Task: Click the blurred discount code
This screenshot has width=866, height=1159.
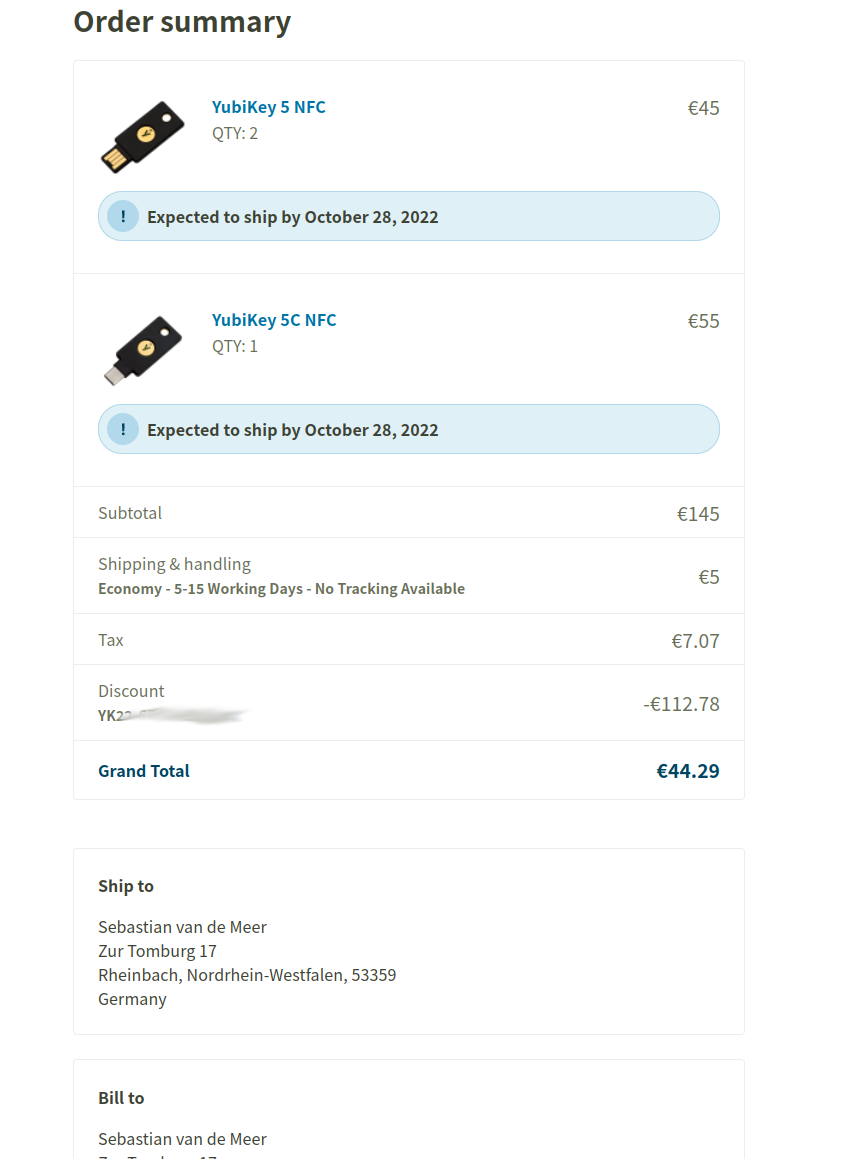Action: [172, 715]
